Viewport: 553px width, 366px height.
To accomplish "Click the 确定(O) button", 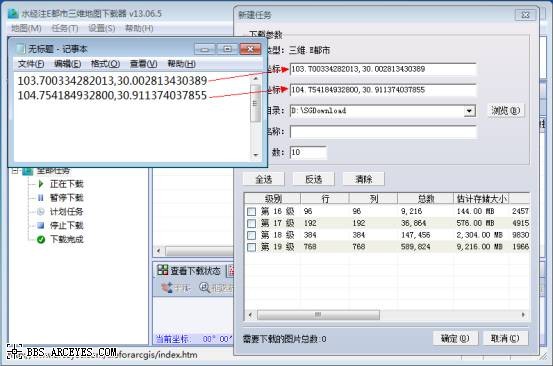I will coord(455,338).
